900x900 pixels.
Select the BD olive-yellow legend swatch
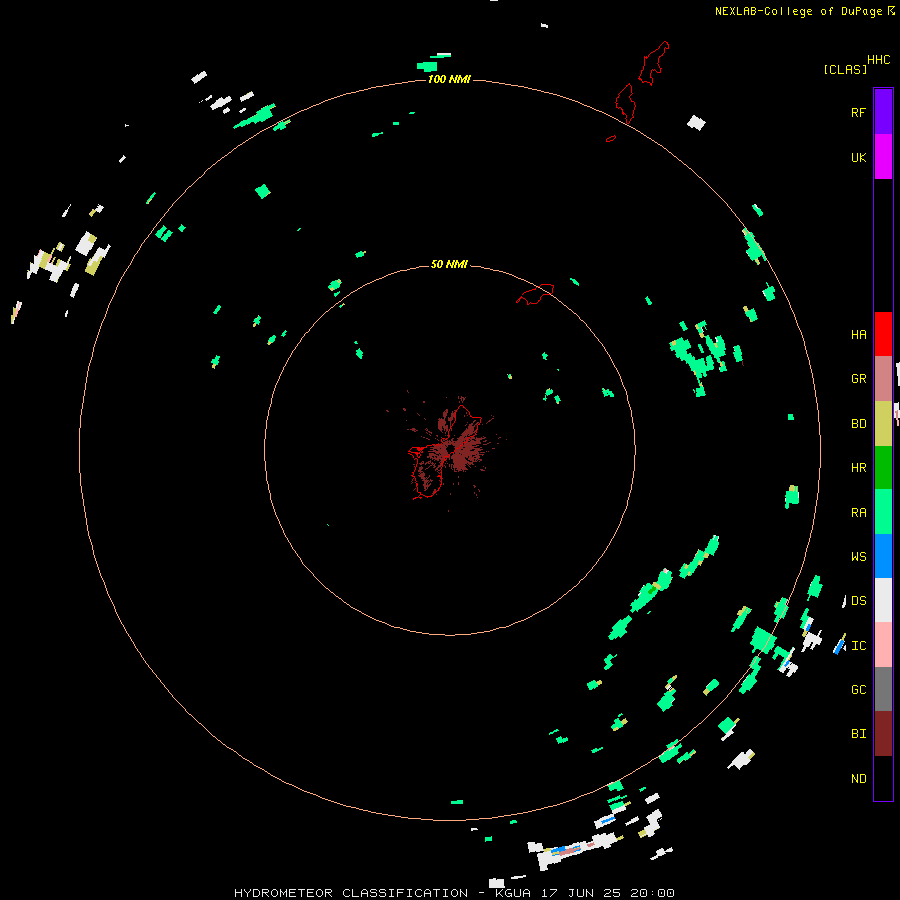tap(883, 424)
